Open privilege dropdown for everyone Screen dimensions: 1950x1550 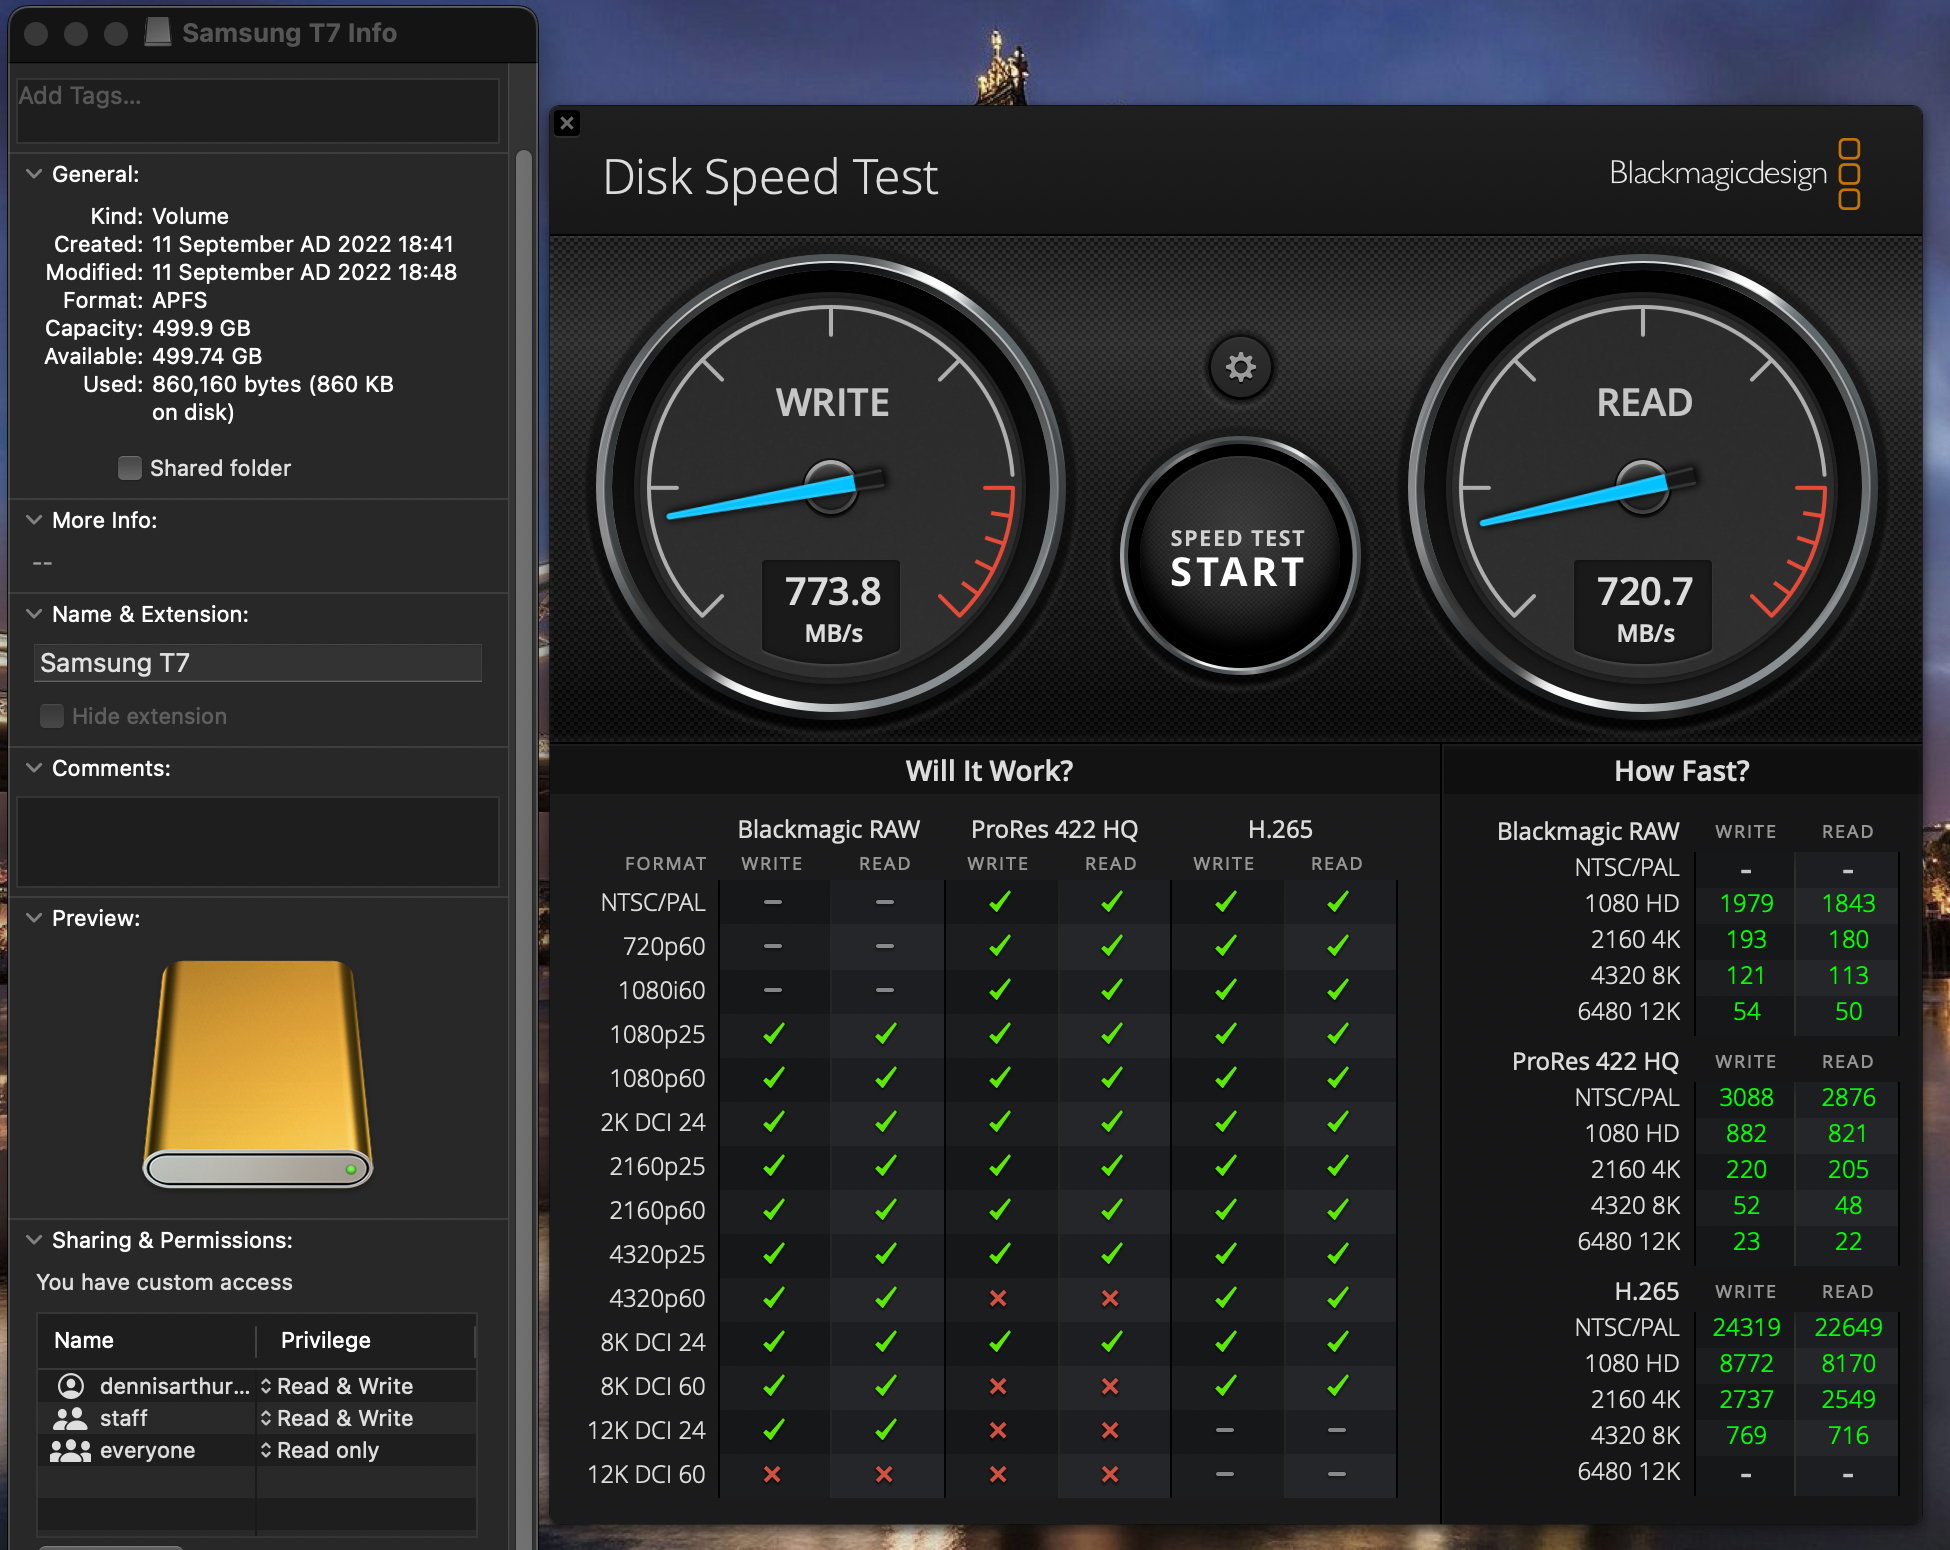tap(320, 1450)
